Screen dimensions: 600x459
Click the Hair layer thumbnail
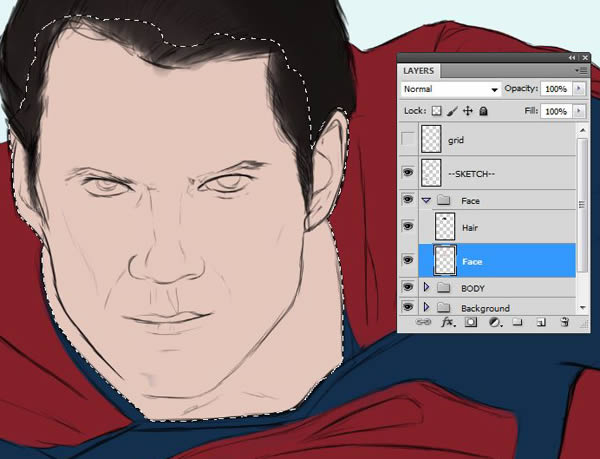point(445,227)
